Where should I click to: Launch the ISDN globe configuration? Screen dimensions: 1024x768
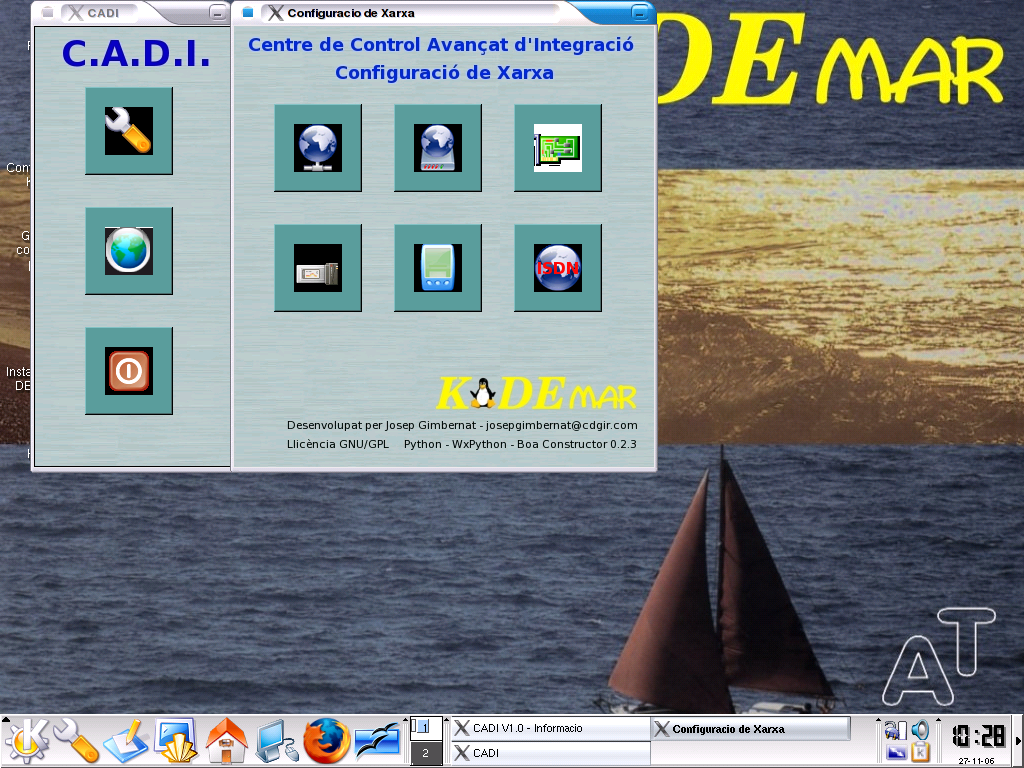click(x=558, y=268)
